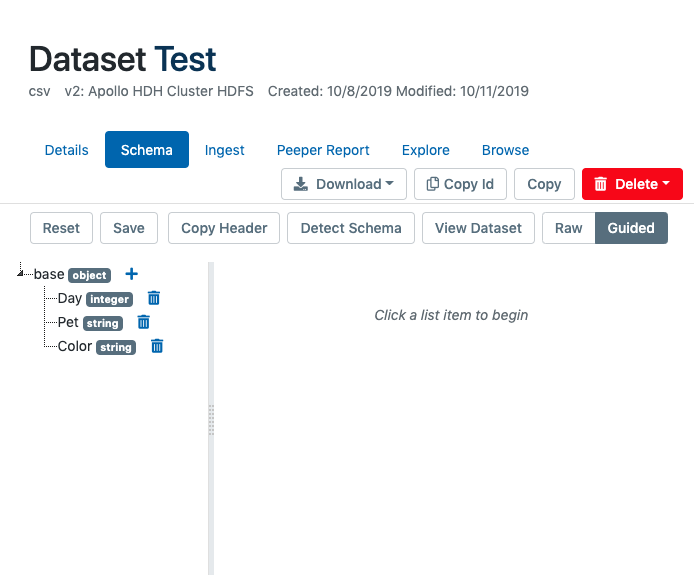
Task: Click Copy Header button
Action: [224, 228]
